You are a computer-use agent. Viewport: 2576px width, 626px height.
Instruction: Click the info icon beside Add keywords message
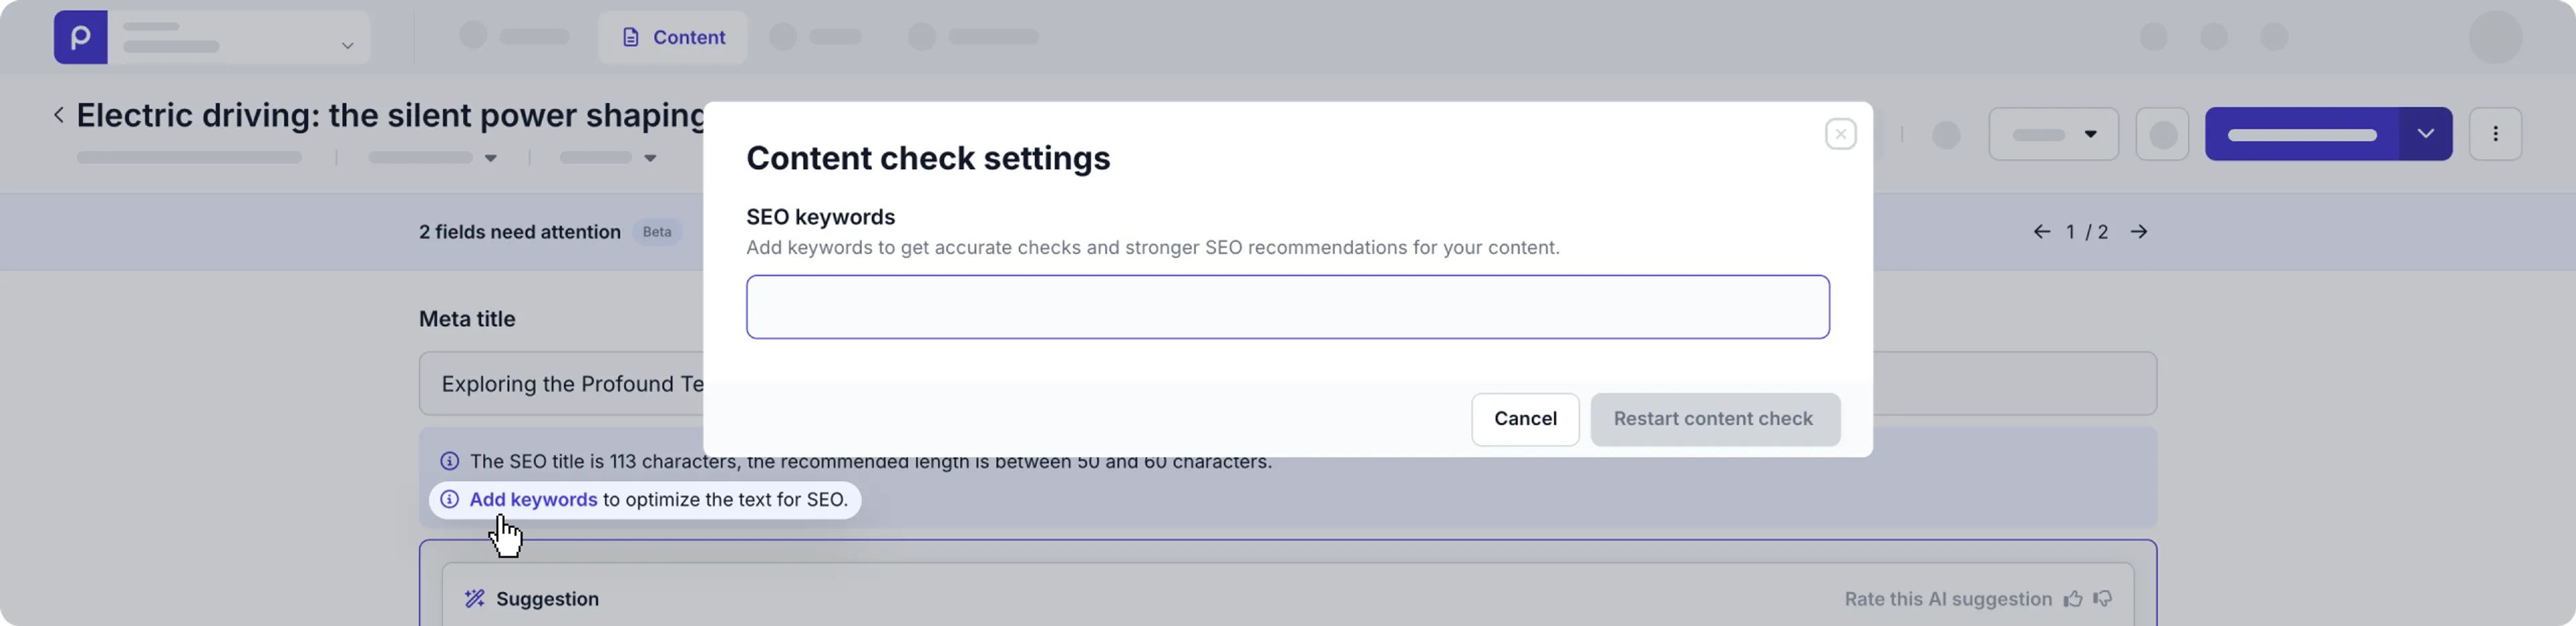[449, 499]
